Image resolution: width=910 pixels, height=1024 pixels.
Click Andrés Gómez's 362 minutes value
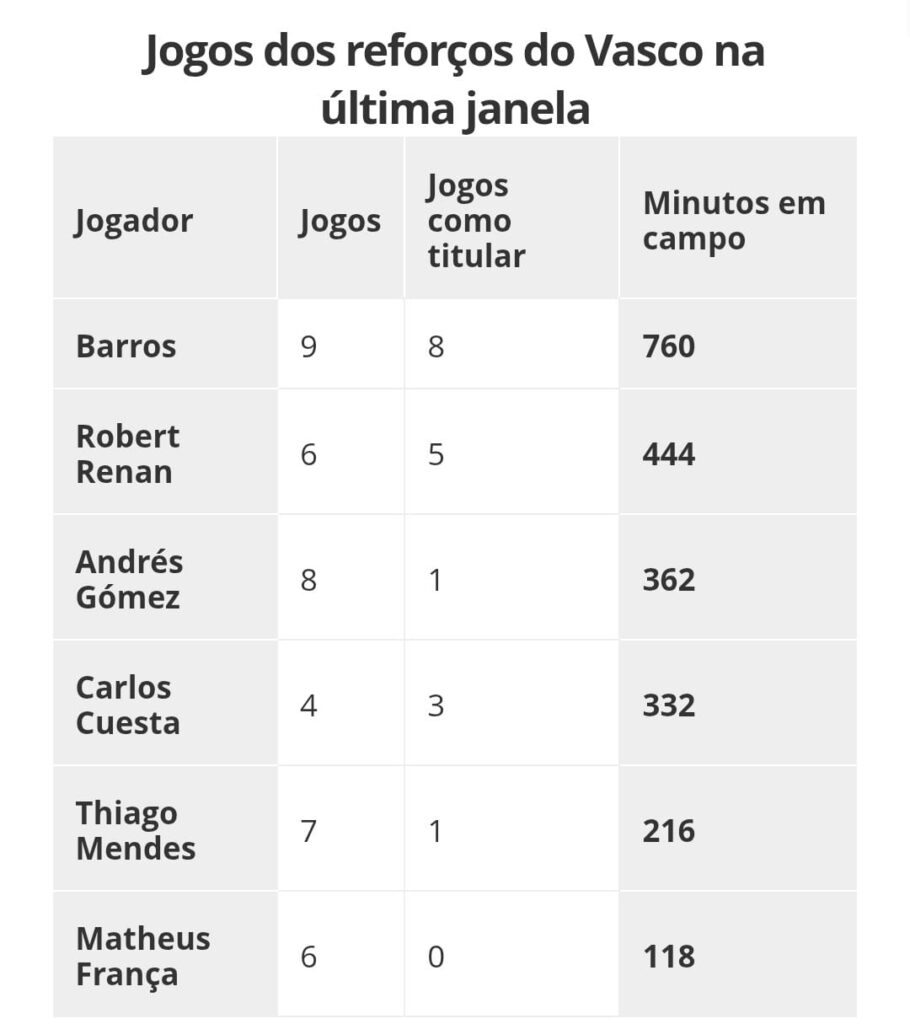(669, 579)
